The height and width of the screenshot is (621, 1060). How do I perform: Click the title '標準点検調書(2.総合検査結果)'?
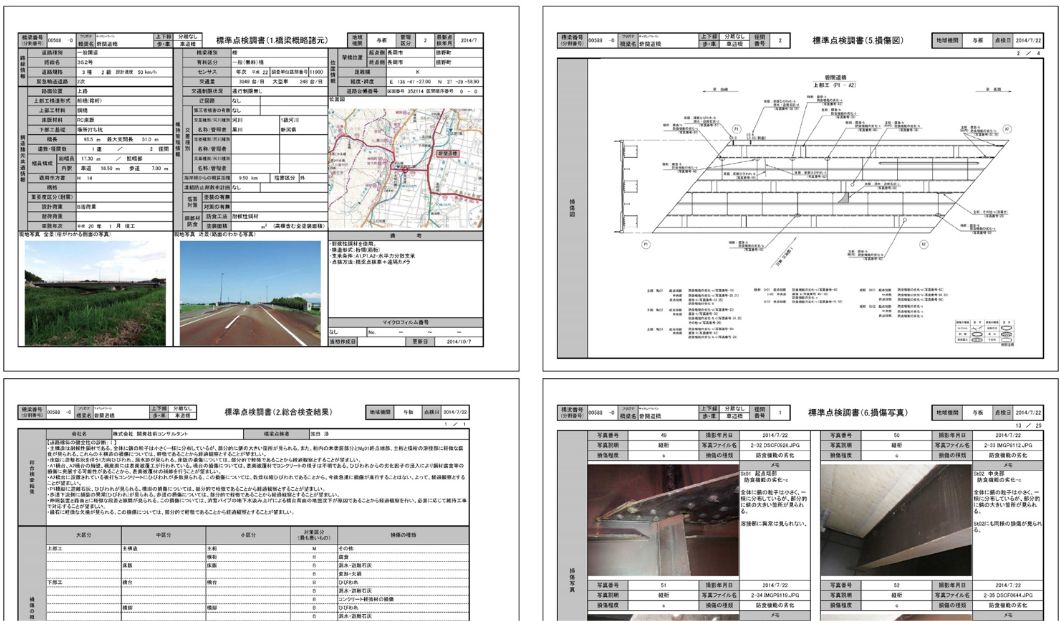(279, 412)
